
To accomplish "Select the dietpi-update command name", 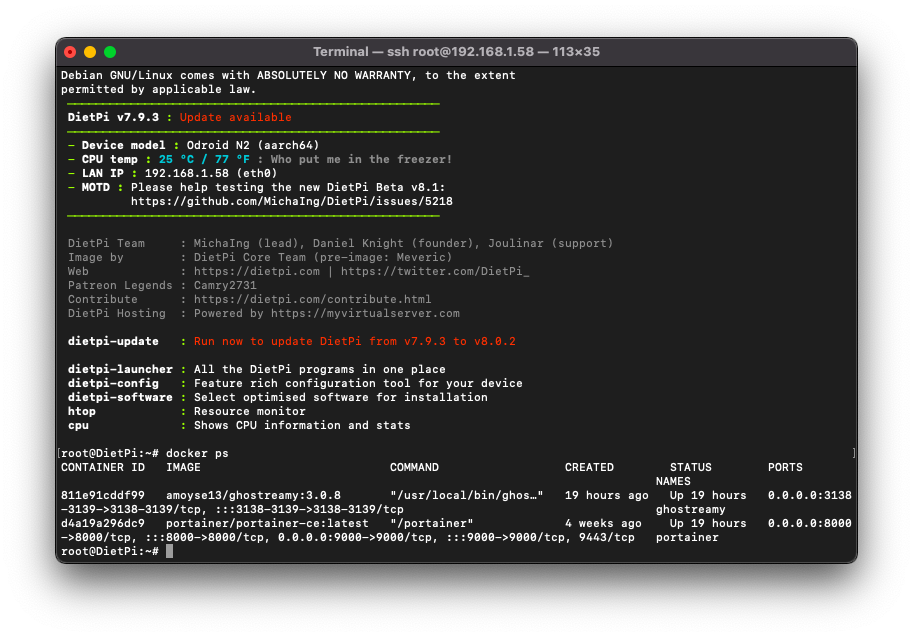I will (x=113, y=341).
